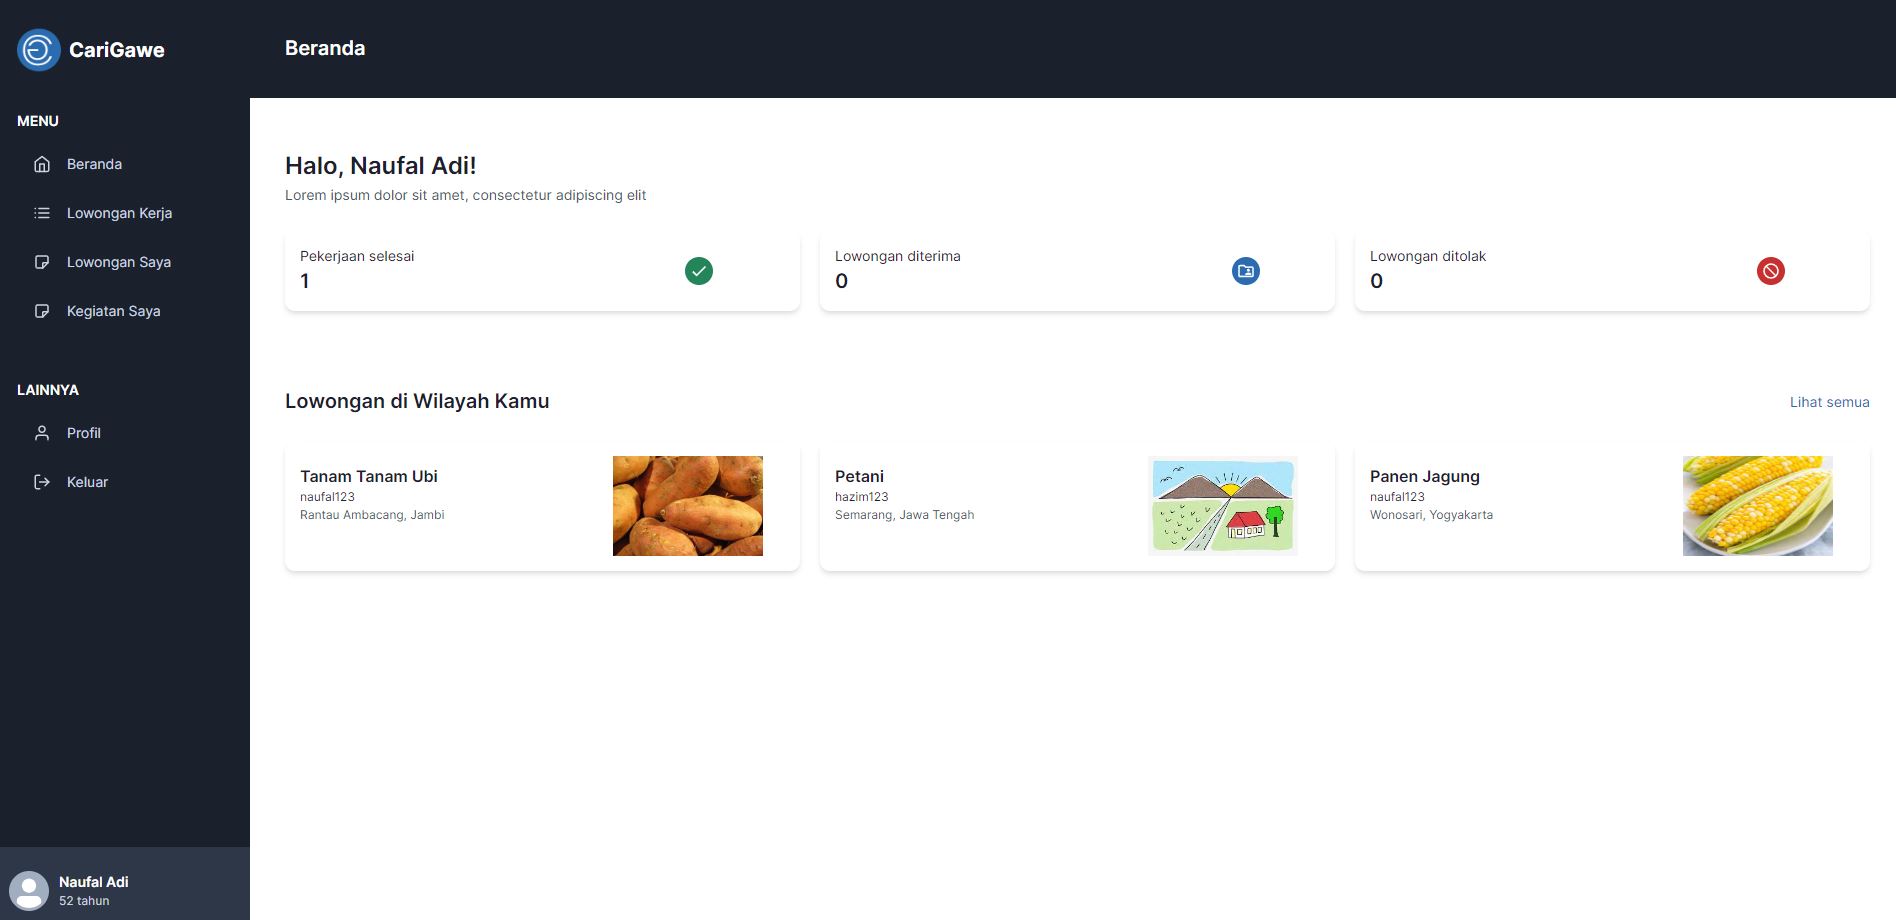Screen dimensions: 1896x920
Task: Click the CariGawe logo icon
Action: (39, 50)
